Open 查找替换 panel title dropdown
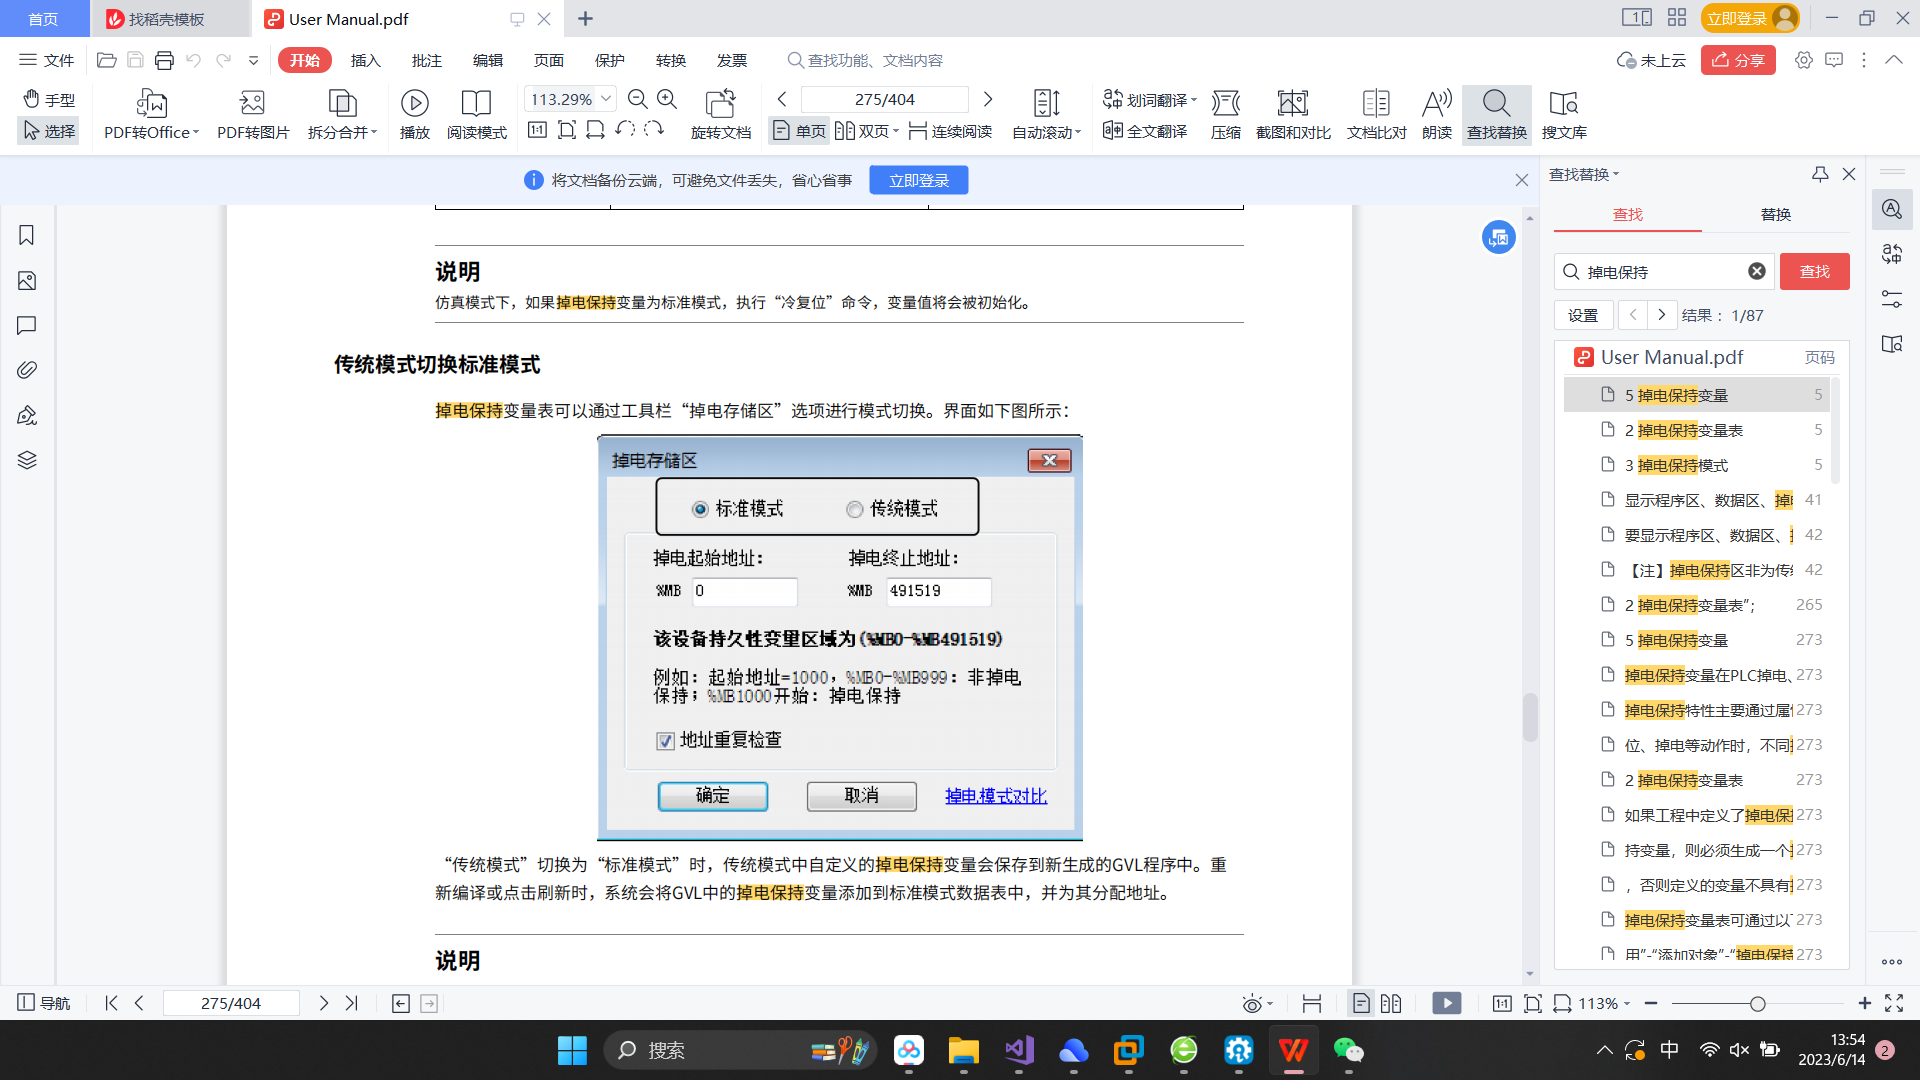Viewport: 1920px width, 1080px height. click(1616, 174)
